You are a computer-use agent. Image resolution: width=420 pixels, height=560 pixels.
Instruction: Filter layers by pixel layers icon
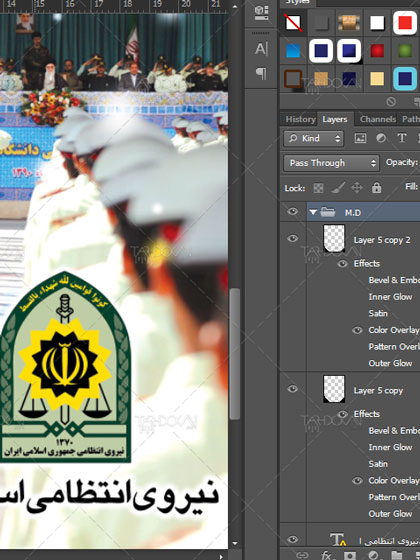[x=360, y=138]
